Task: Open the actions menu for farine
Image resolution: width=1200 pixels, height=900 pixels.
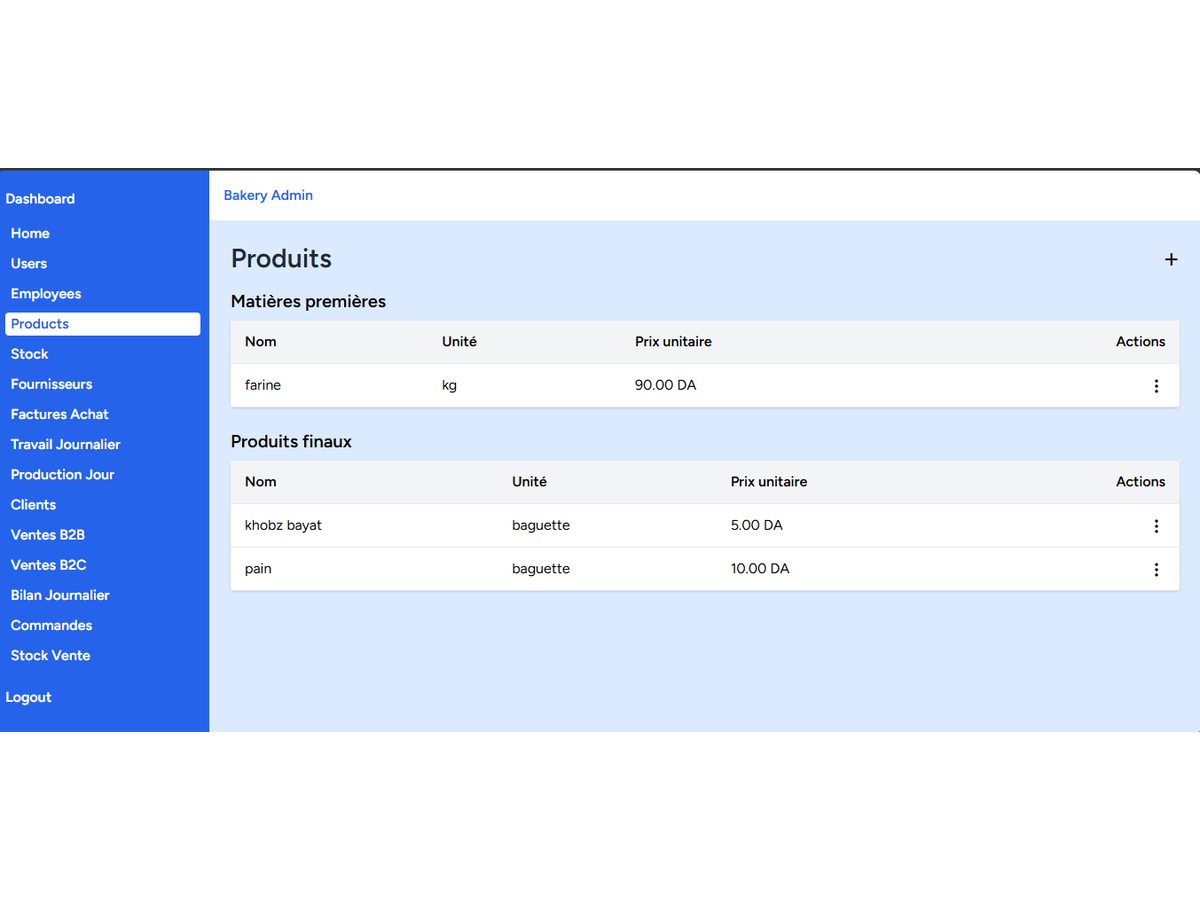Action: click(1156, 386)
